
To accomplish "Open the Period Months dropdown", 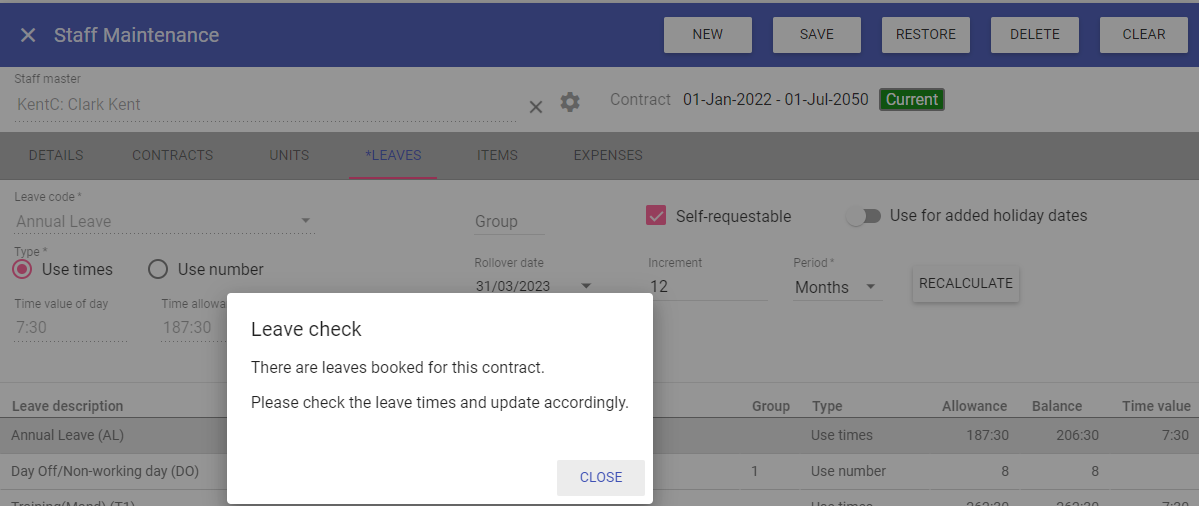I will pyautogui.click(x=837, y=287).
